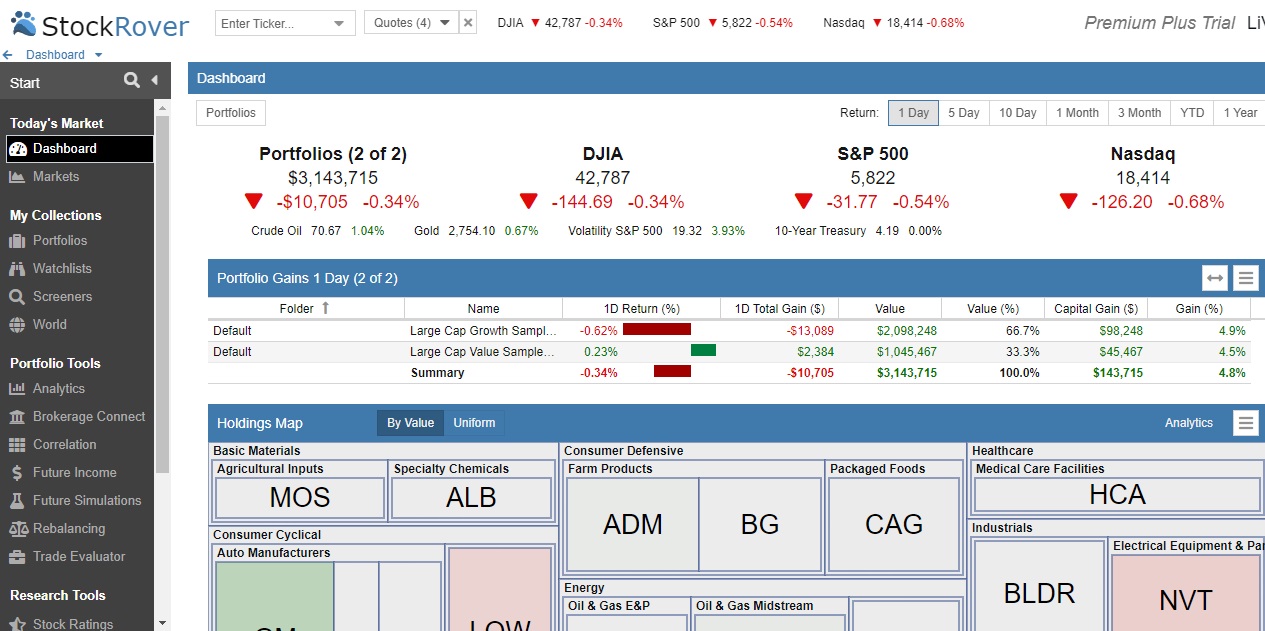
Task: Open the Rebalancing tool
Action: [68, 529]
